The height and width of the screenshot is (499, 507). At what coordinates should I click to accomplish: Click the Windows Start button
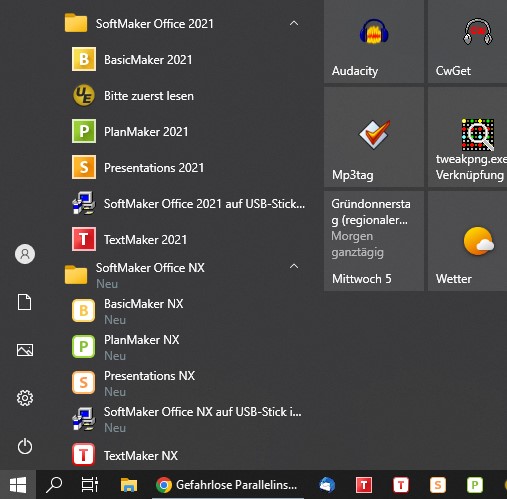click(x=18, y=485)
